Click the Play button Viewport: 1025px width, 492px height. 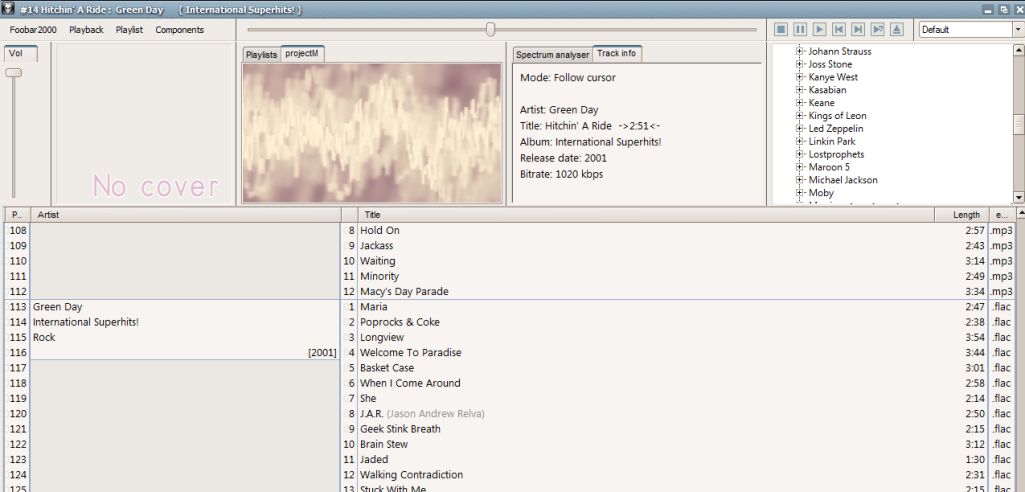[x=819, y=30]
